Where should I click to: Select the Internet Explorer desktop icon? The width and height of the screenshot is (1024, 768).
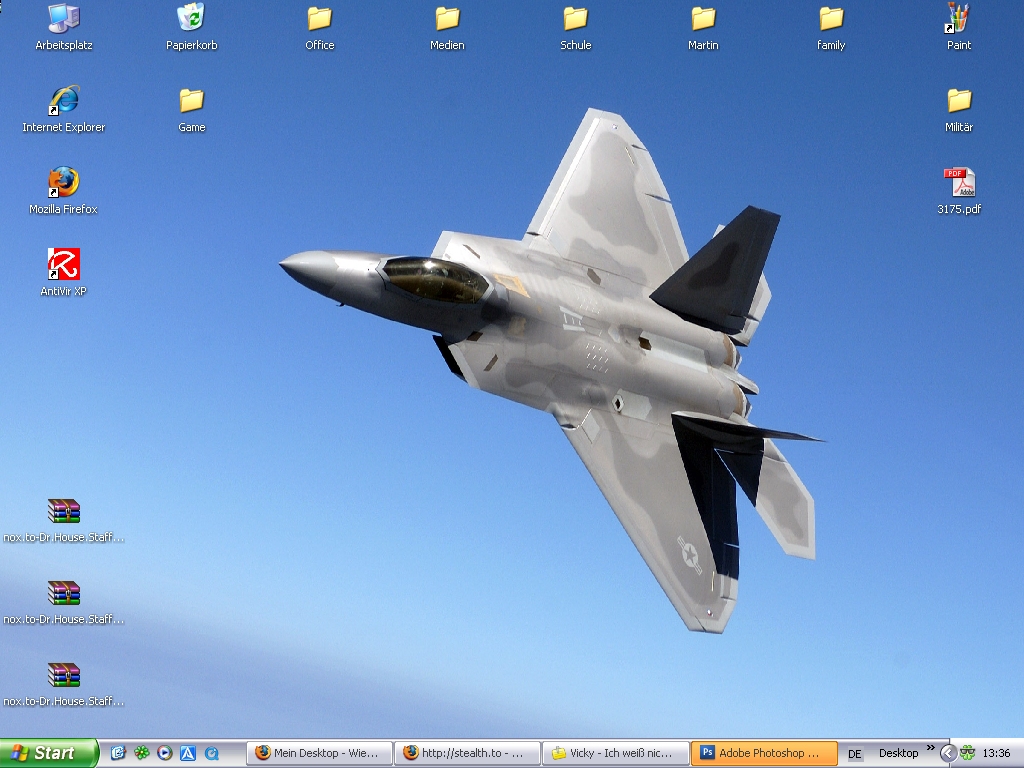tap(64, 101)
